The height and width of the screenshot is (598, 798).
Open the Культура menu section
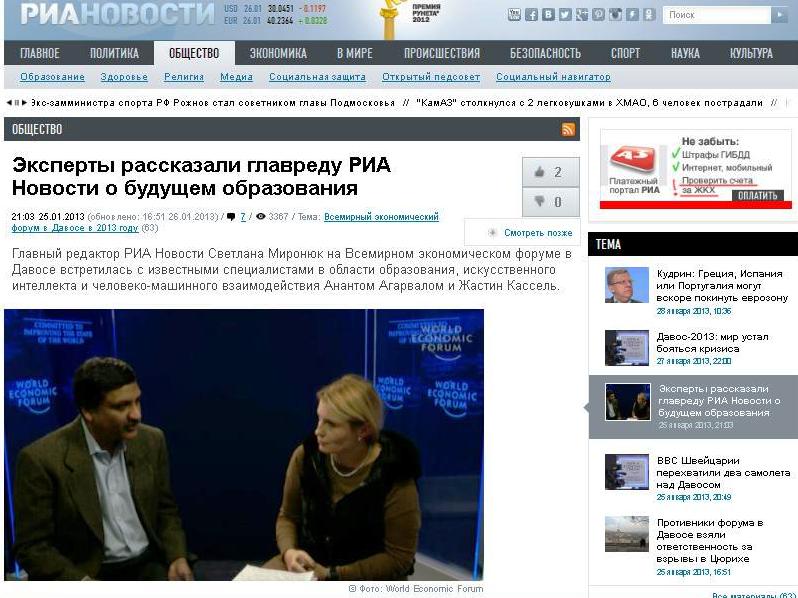pyautogui.click(x=751, y=53)
